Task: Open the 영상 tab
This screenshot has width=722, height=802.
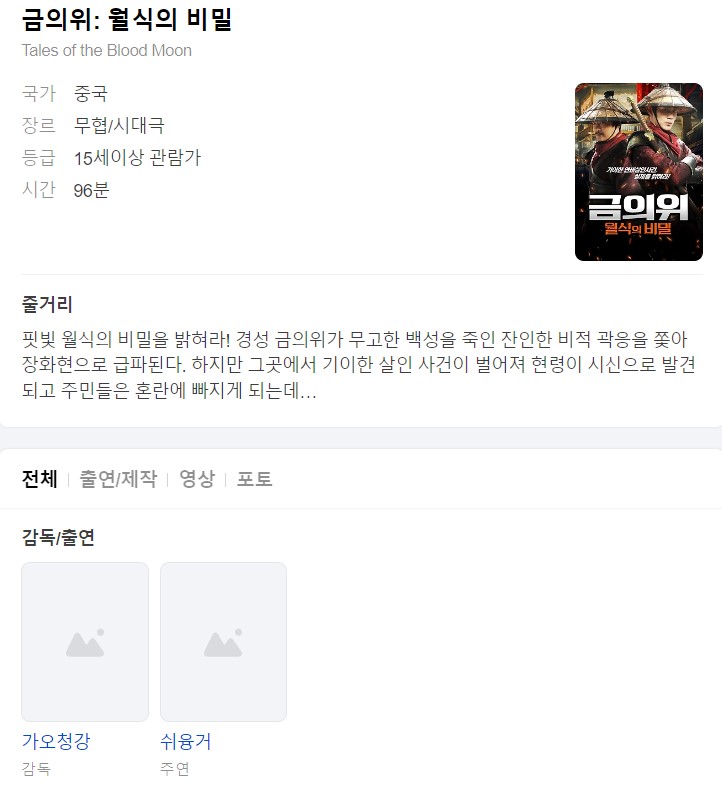Action: tap(197, 479)
